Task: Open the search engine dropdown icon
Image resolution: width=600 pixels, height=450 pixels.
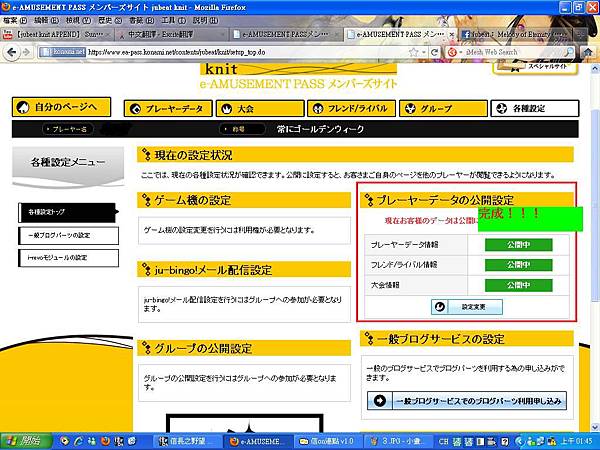Action: pyautogui.click(x=454, y=52)
